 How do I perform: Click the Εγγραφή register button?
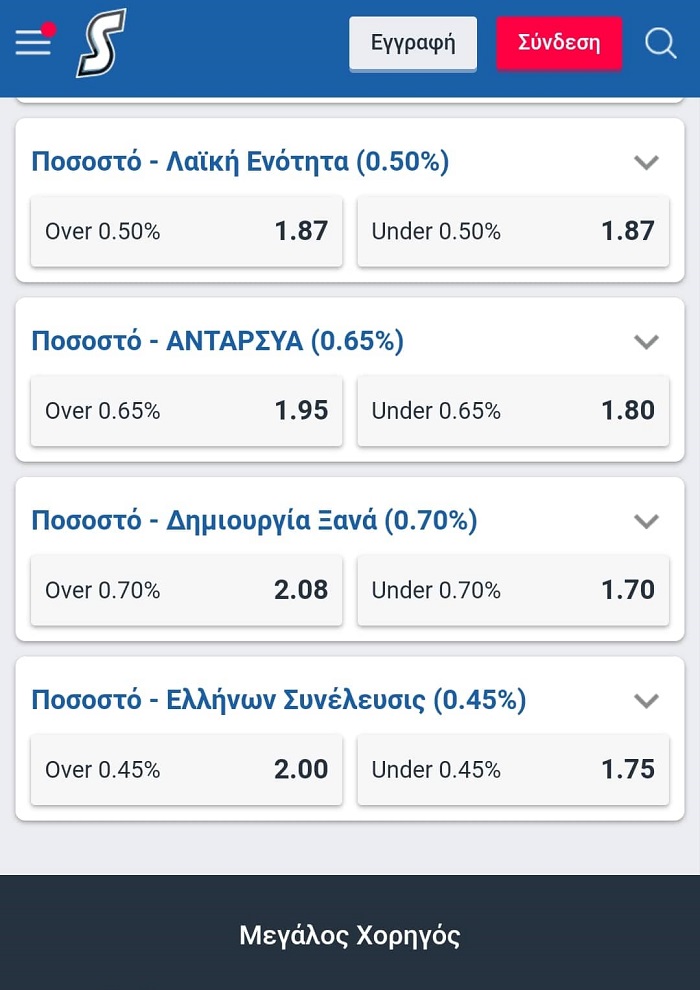(413, 43)
